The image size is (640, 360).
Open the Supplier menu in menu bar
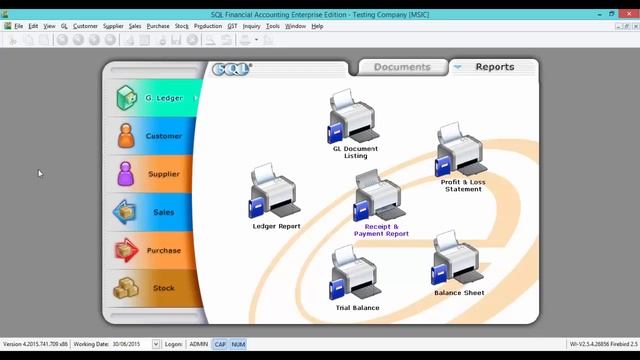[113, 26]
